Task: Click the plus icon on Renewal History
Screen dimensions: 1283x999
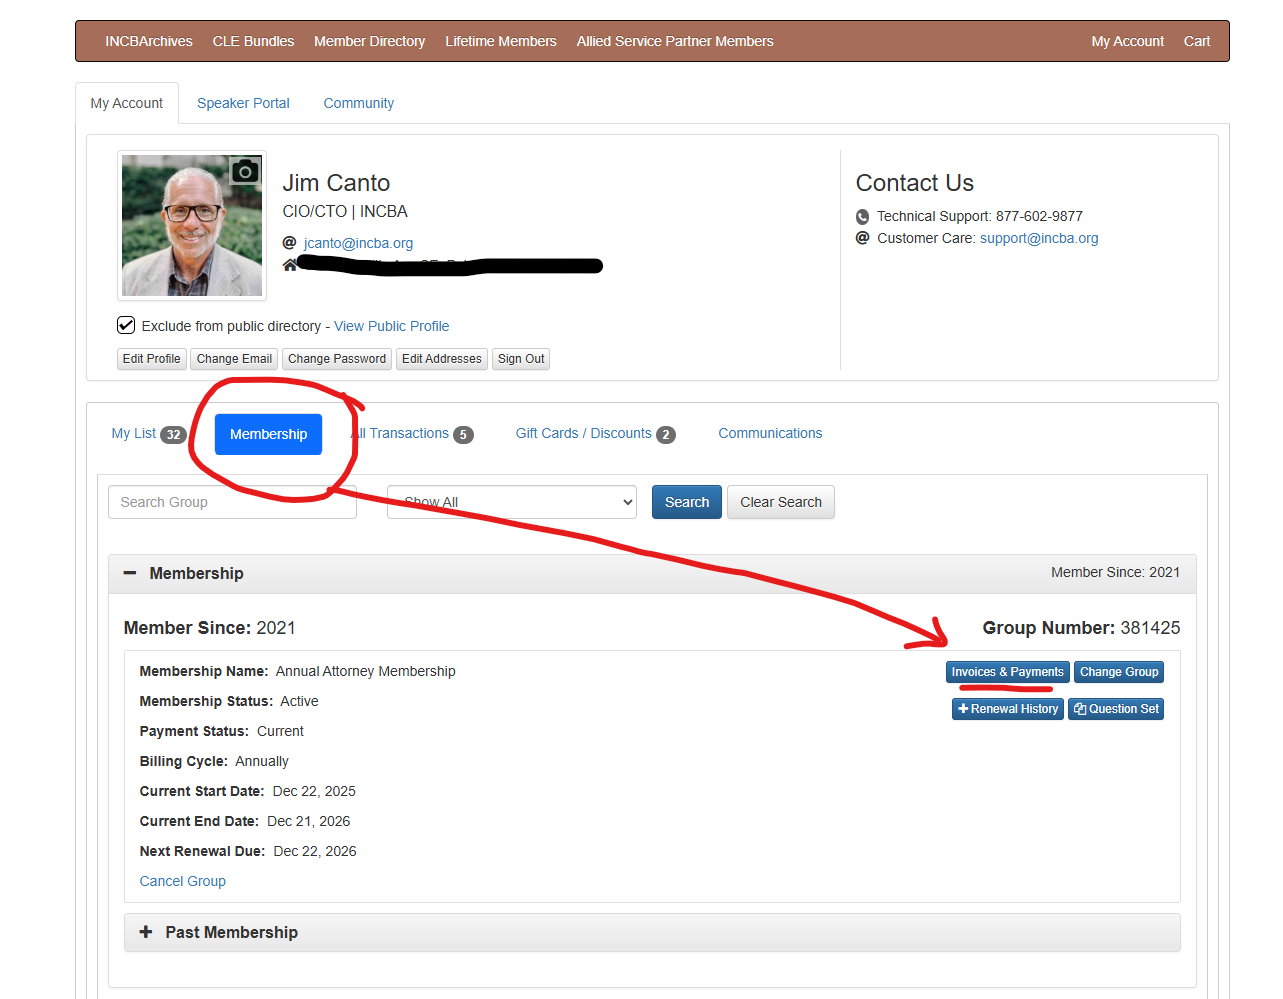Action: tap(963, 709)
